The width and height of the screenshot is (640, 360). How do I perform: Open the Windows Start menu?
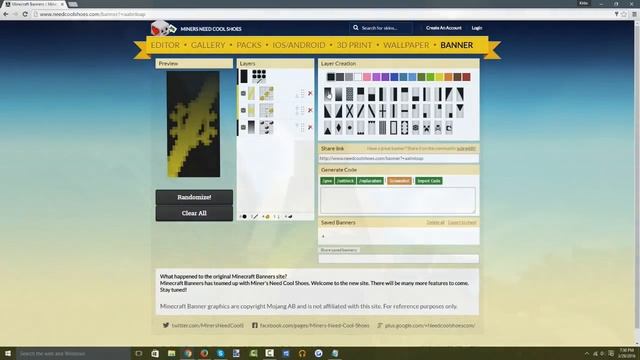pyautogui.click(x=8, y=353)
